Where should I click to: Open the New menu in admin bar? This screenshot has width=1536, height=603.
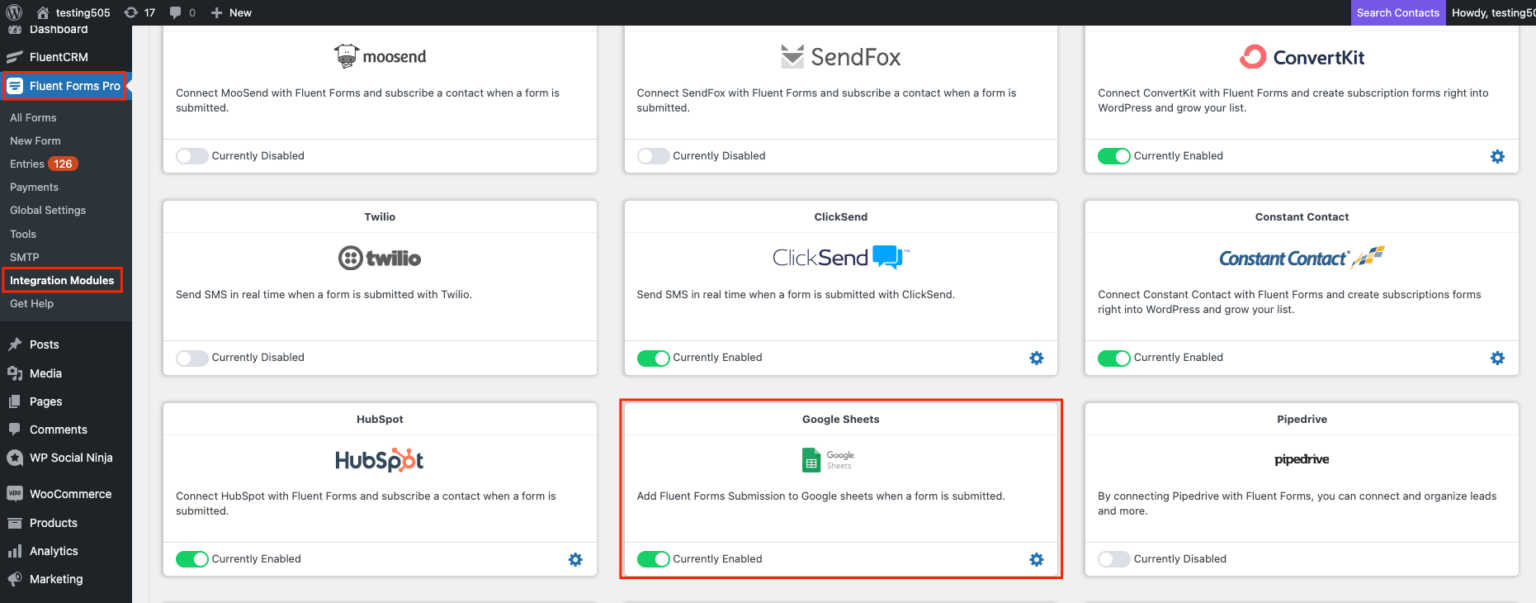(231, 12)
